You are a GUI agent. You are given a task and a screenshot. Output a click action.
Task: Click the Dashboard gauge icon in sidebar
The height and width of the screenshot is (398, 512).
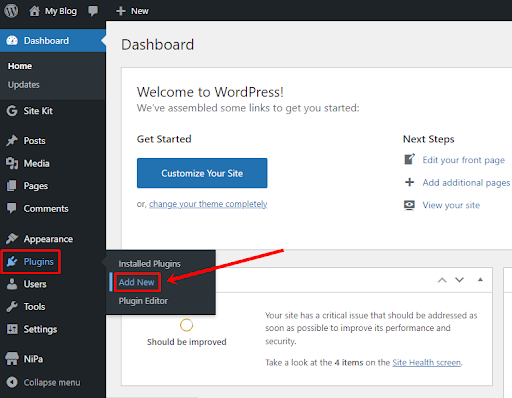pos(12,41)
